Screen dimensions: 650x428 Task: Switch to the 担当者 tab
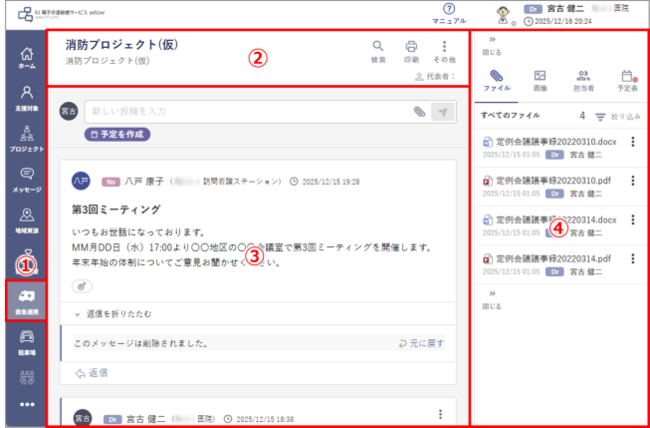[583, 81]
